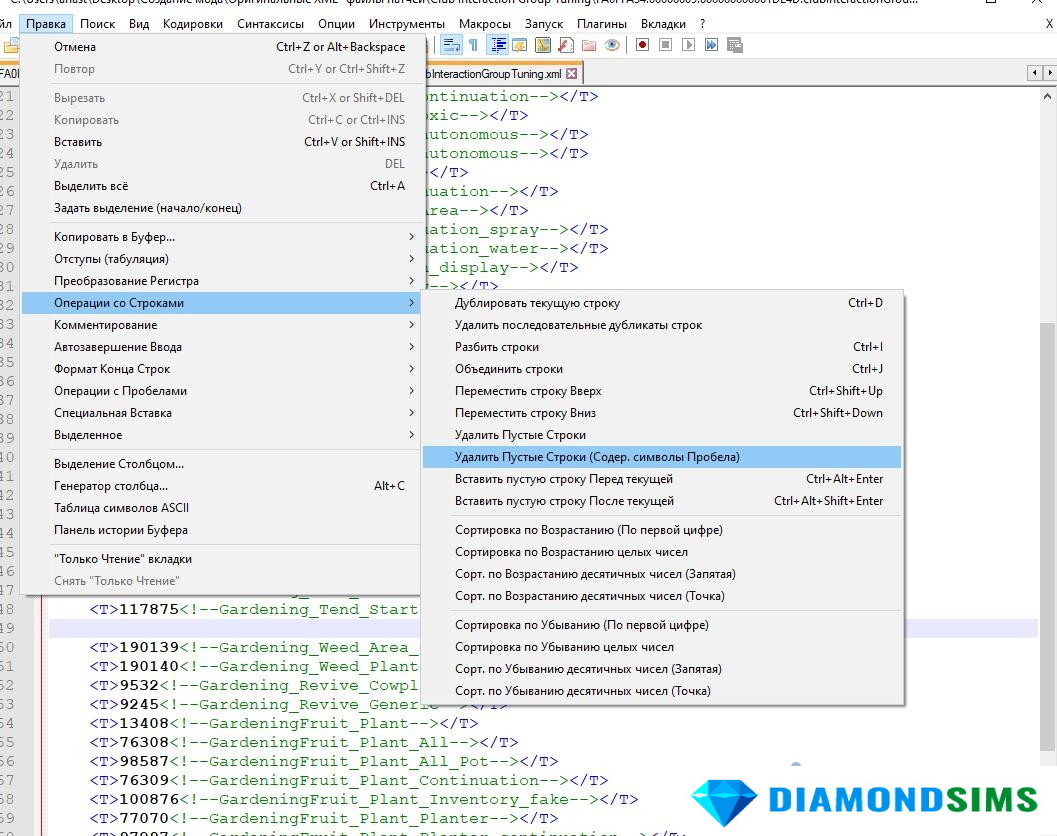
Task: Open the Monitoring eye icon
Action: pyautogui.click(x=612, y=45)
